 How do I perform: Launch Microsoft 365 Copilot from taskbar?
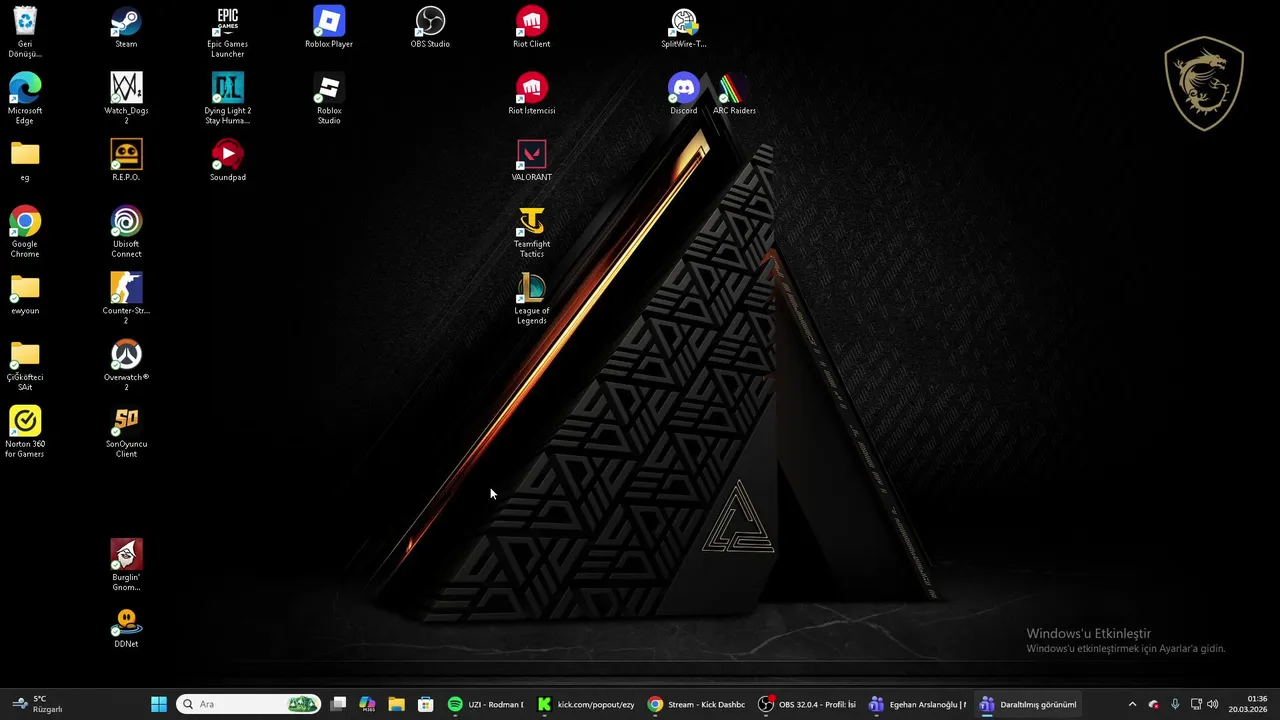(x=367, y=704)
